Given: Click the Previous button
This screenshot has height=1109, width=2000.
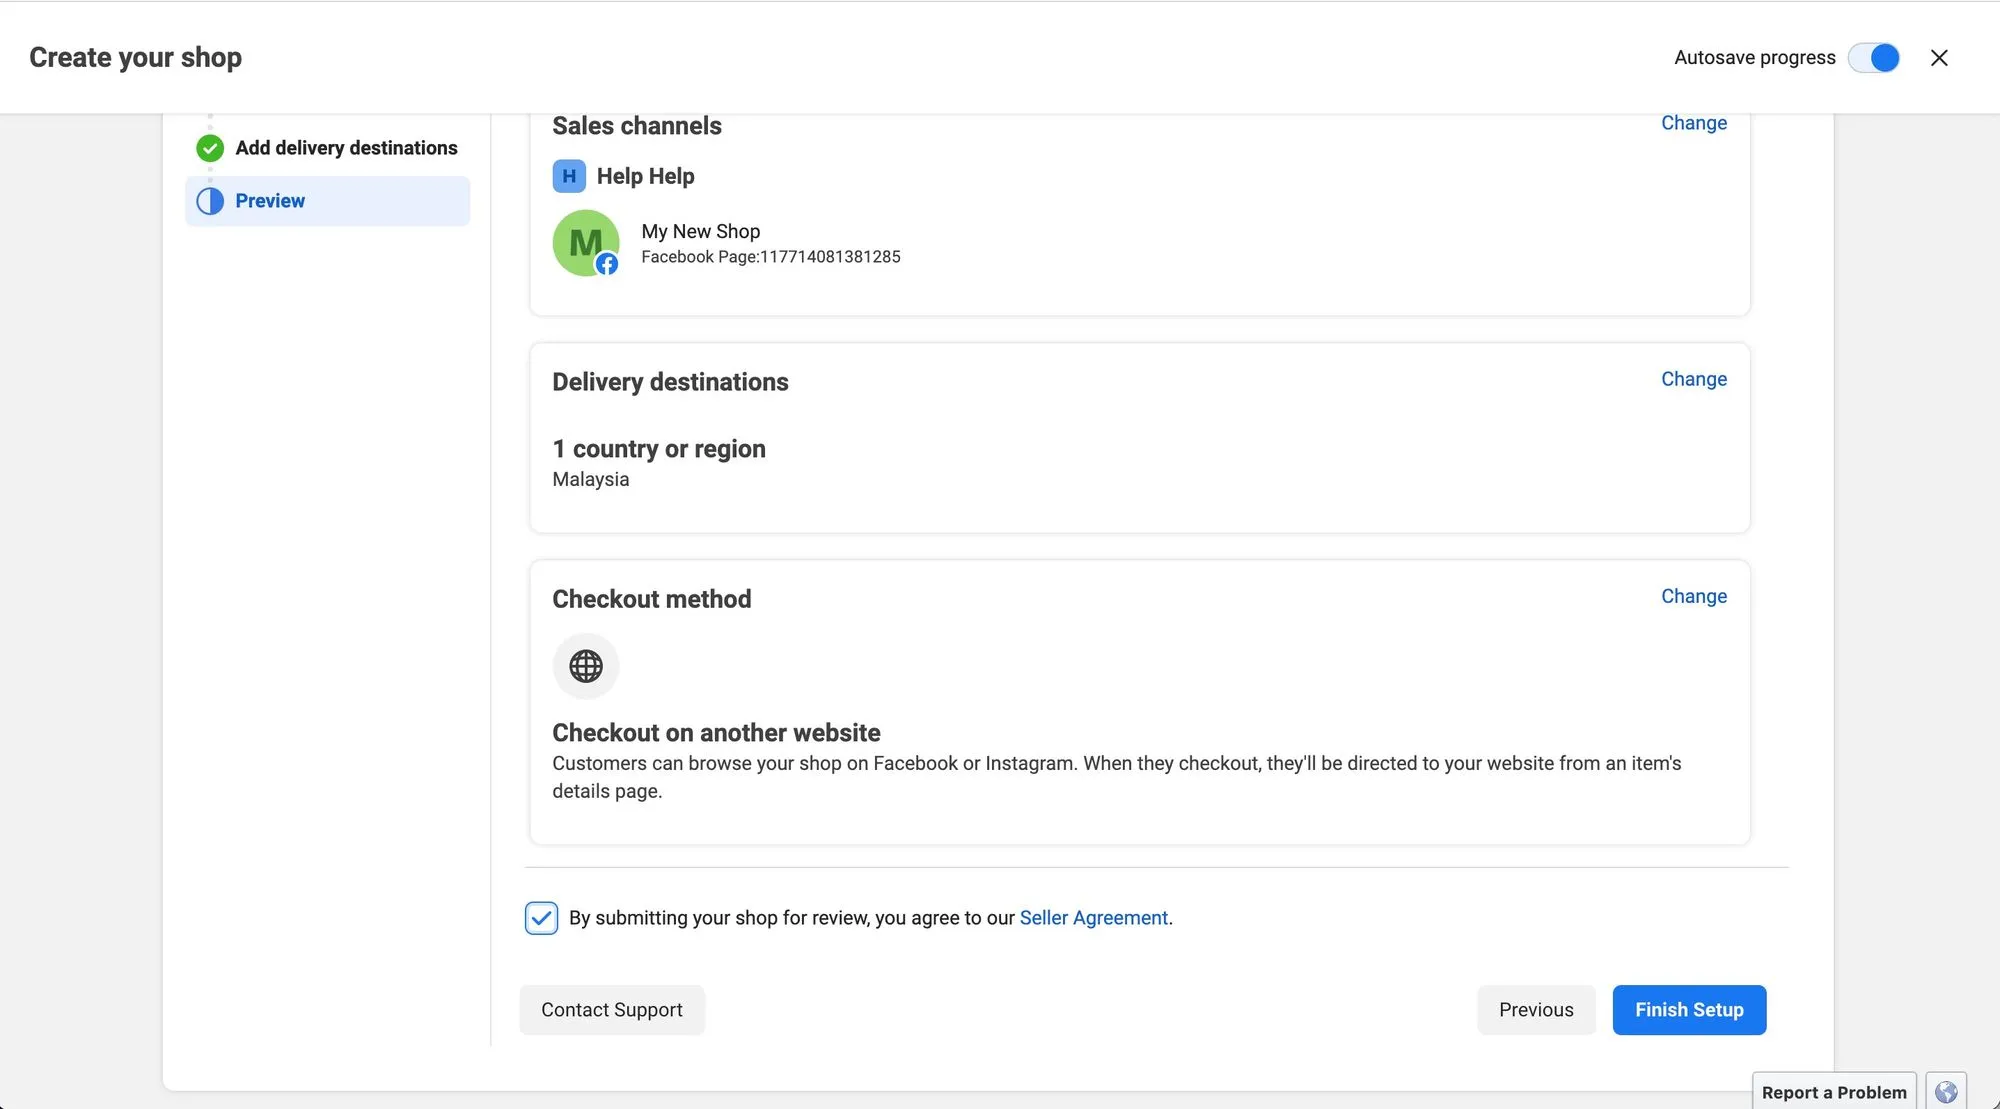Looking at the screenshot, I should [1535, 1010].
